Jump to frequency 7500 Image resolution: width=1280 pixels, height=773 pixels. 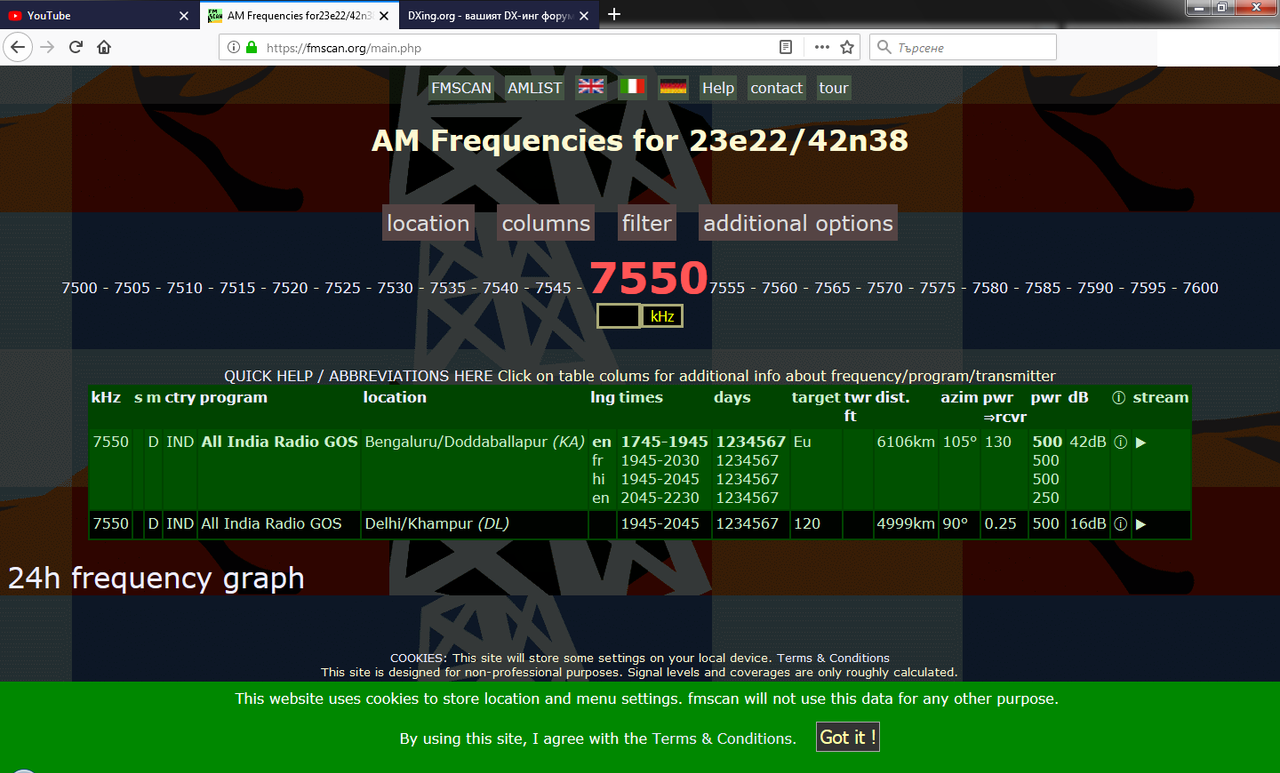[80, 288]
